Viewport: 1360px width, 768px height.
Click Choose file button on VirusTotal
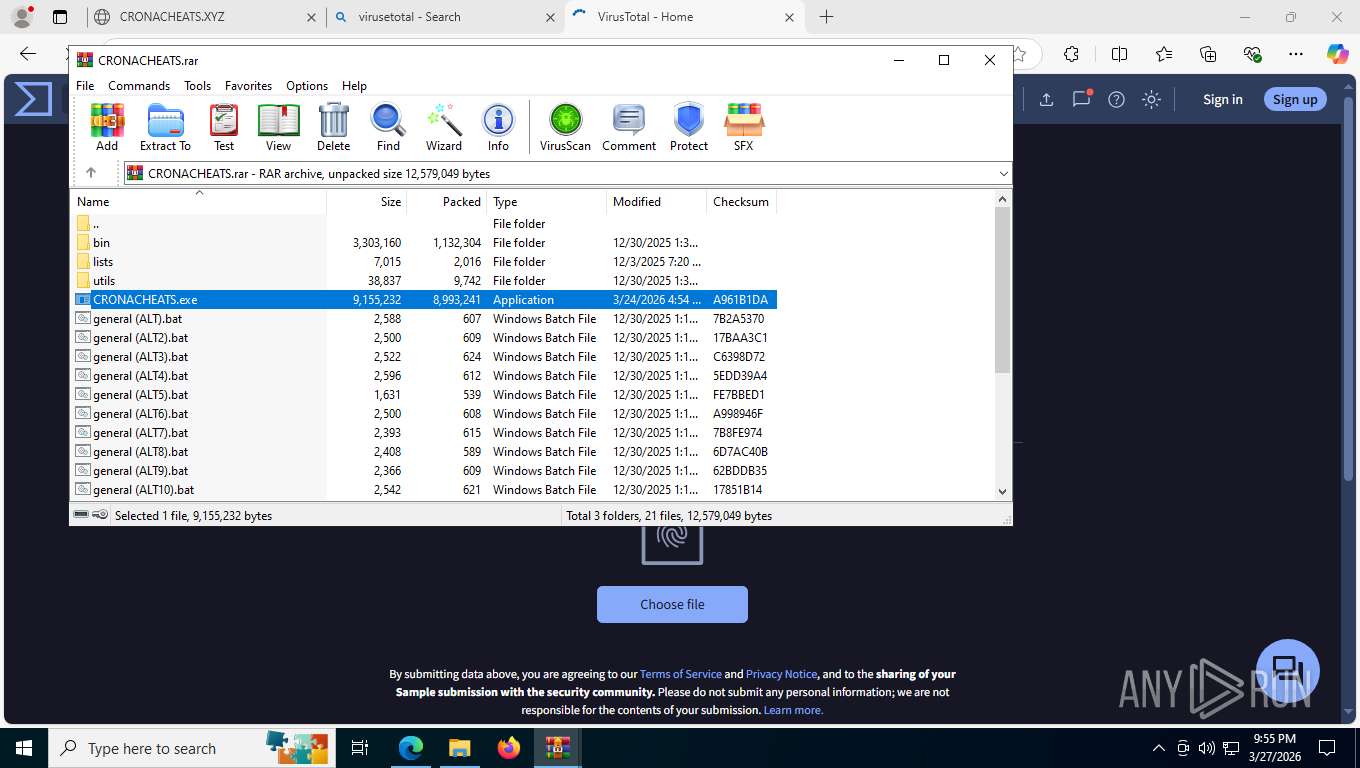click(x=672, y=605)
